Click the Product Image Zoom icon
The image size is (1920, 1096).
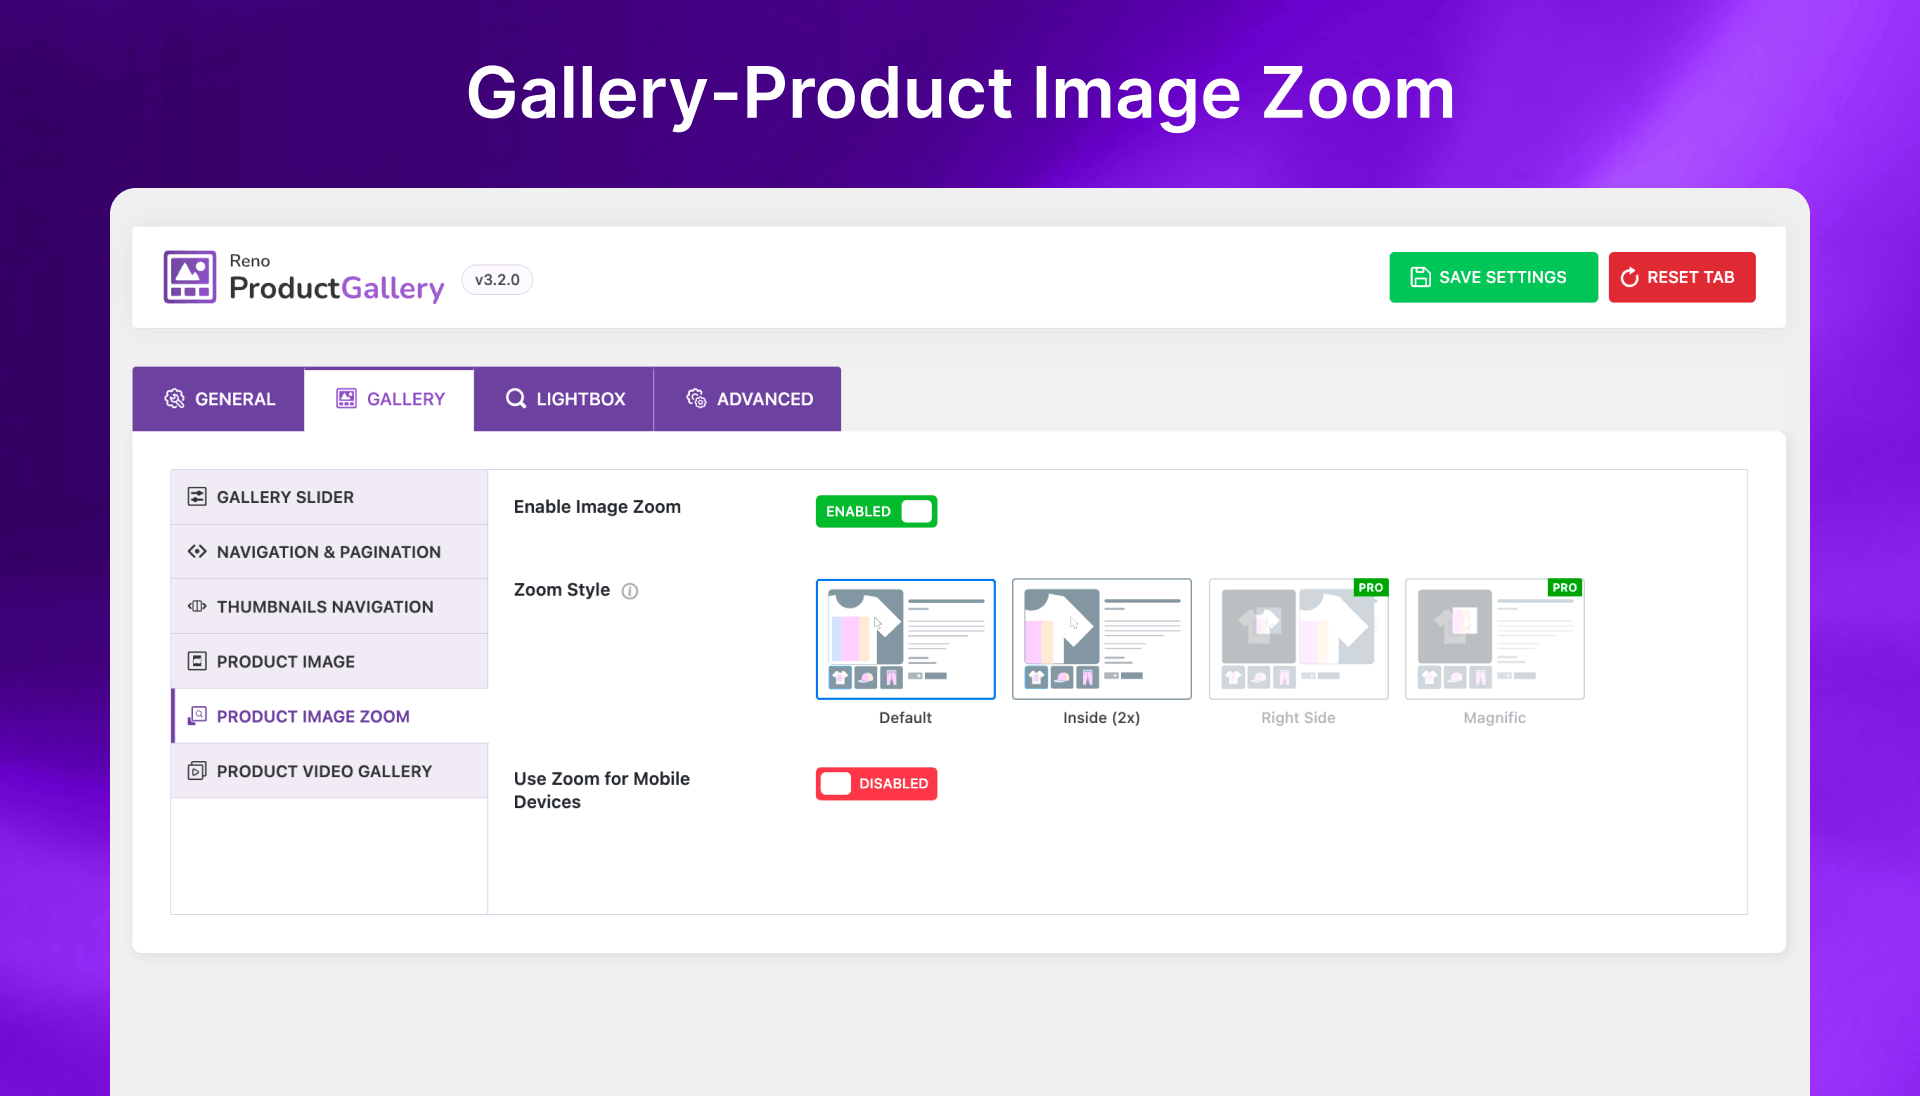click(x=197, y=716)
